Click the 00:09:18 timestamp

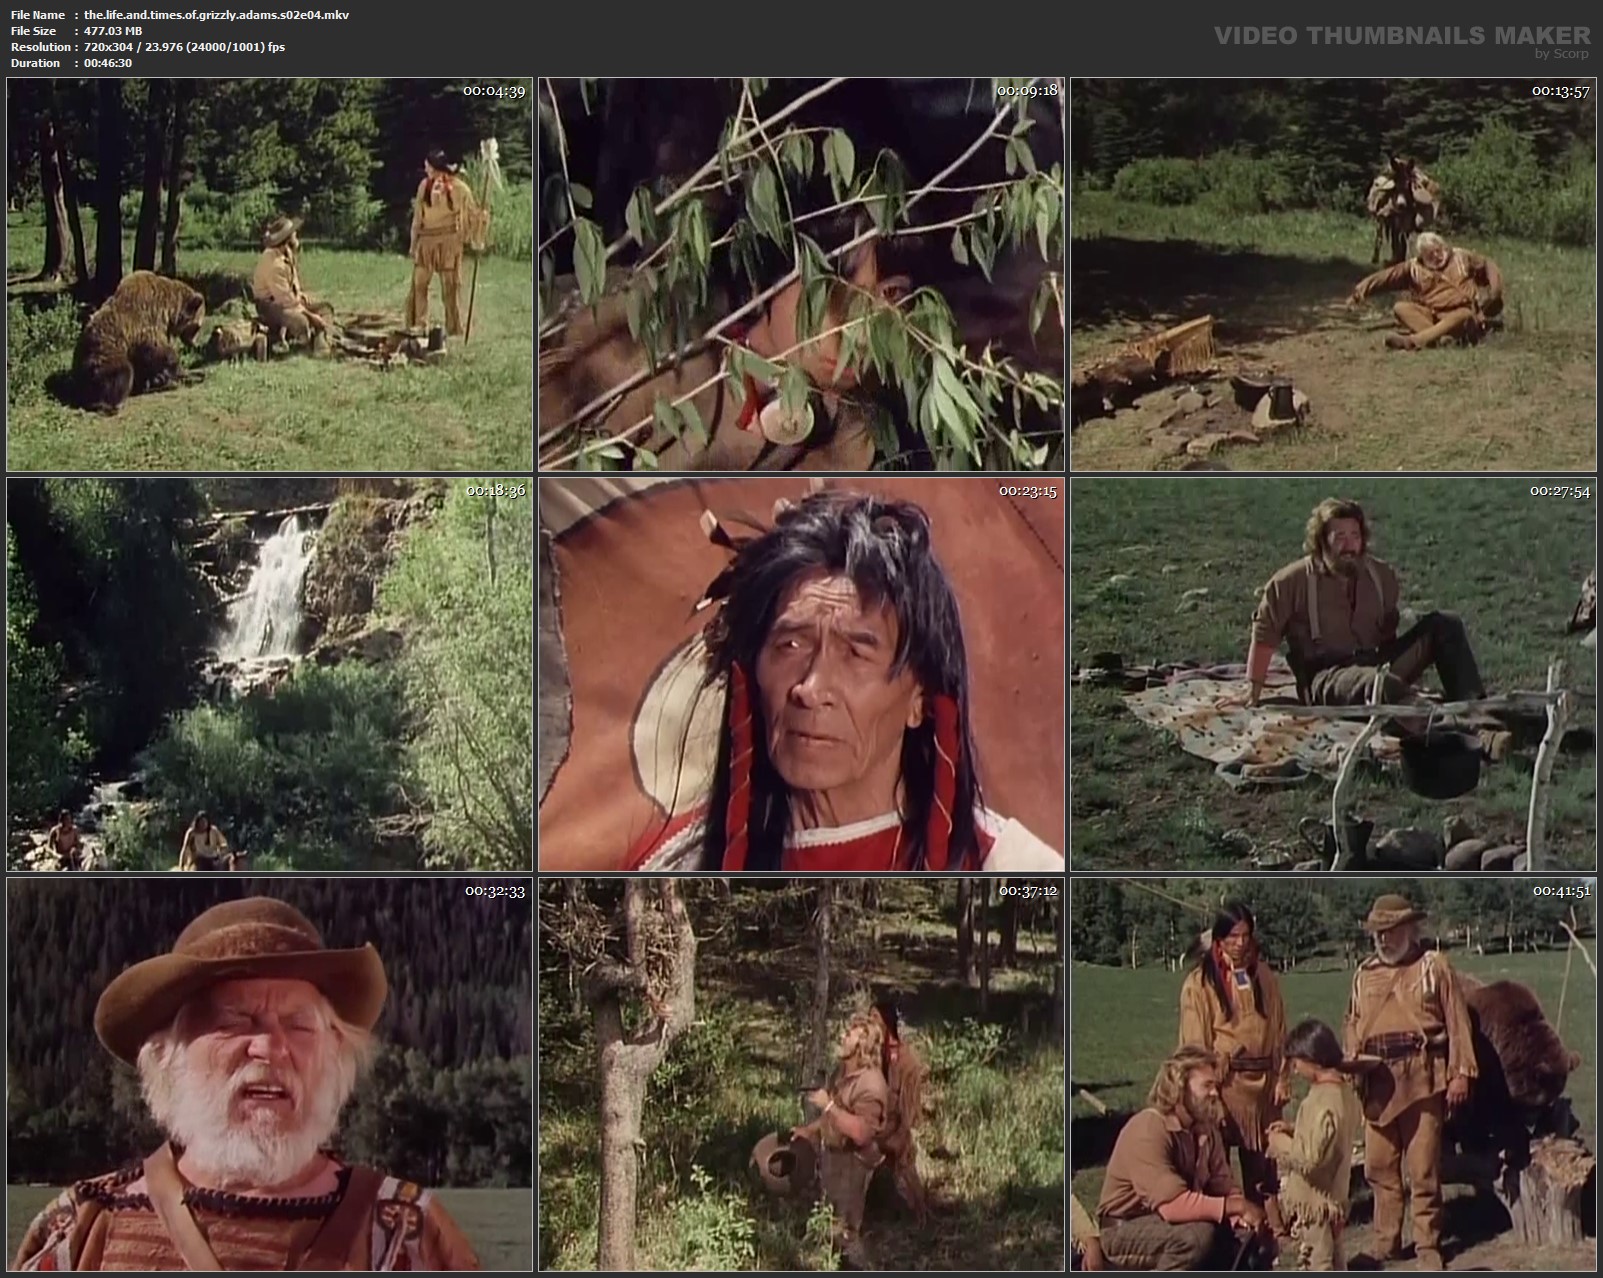click(x=1027, y=91)
